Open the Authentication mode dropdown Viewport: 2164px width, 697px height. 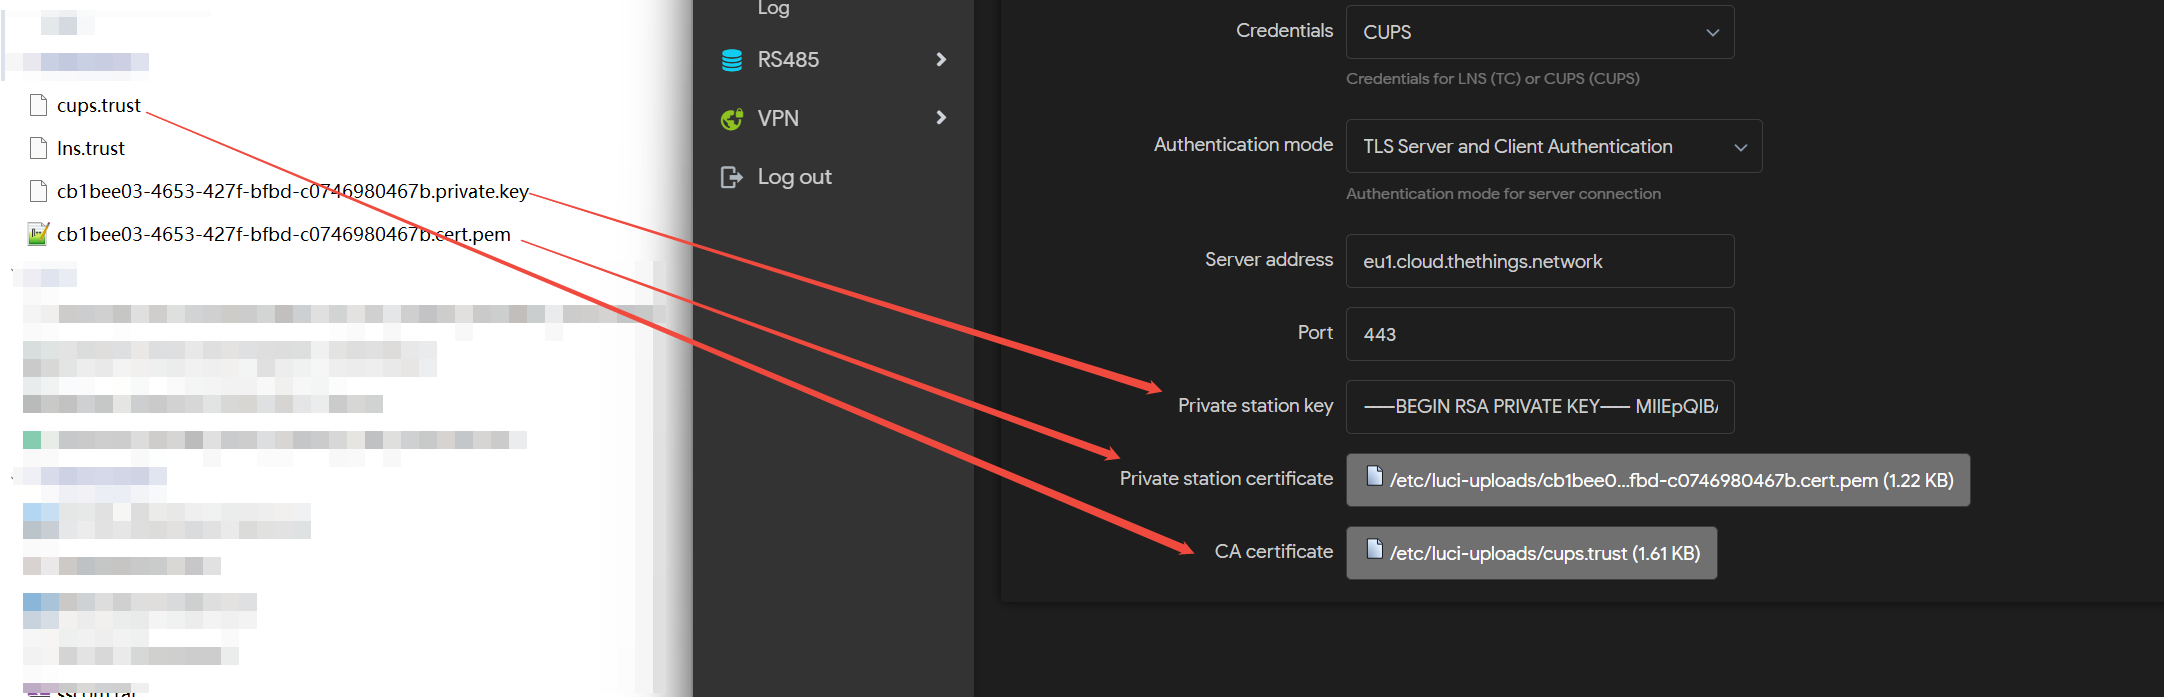[x=1553, y=146]
